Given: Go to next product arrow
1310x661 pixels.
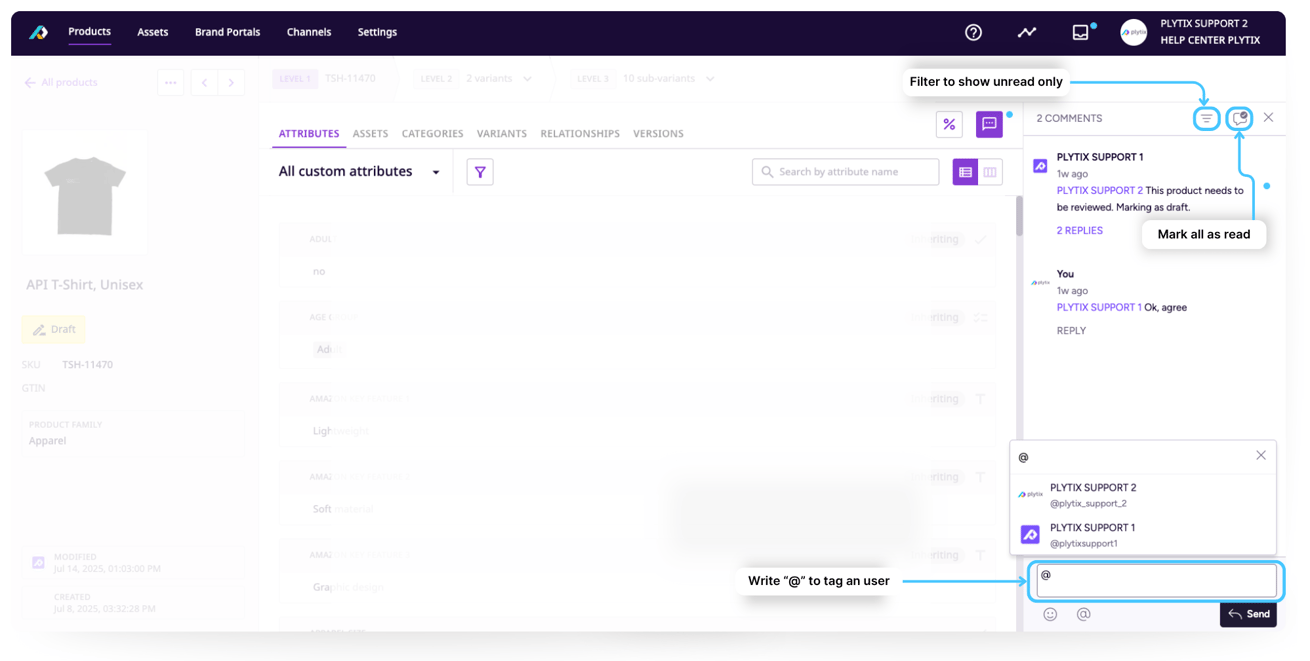Looking at the screenshot, I should click(x=231, y=83).
